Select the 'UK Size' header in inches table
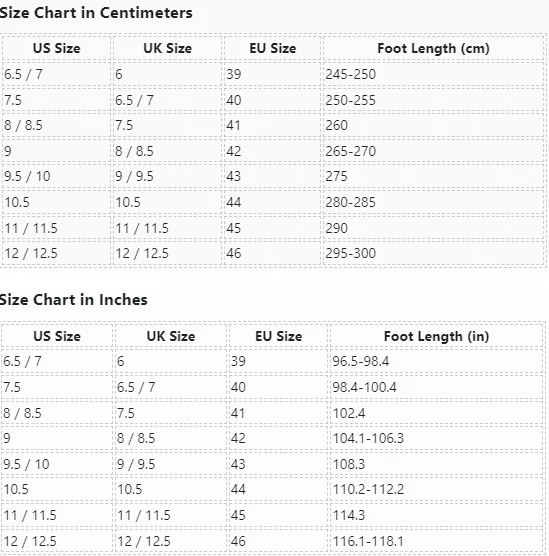This screenshot has width=549, height=556. click(x=171, y=336)
